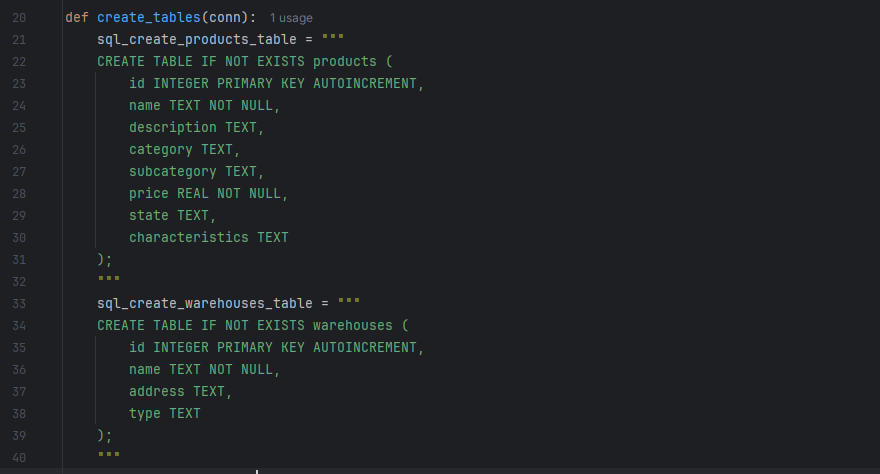Place cursor on sql_create_products_table variable
This screenshot has height=474, width=880.
196,39
